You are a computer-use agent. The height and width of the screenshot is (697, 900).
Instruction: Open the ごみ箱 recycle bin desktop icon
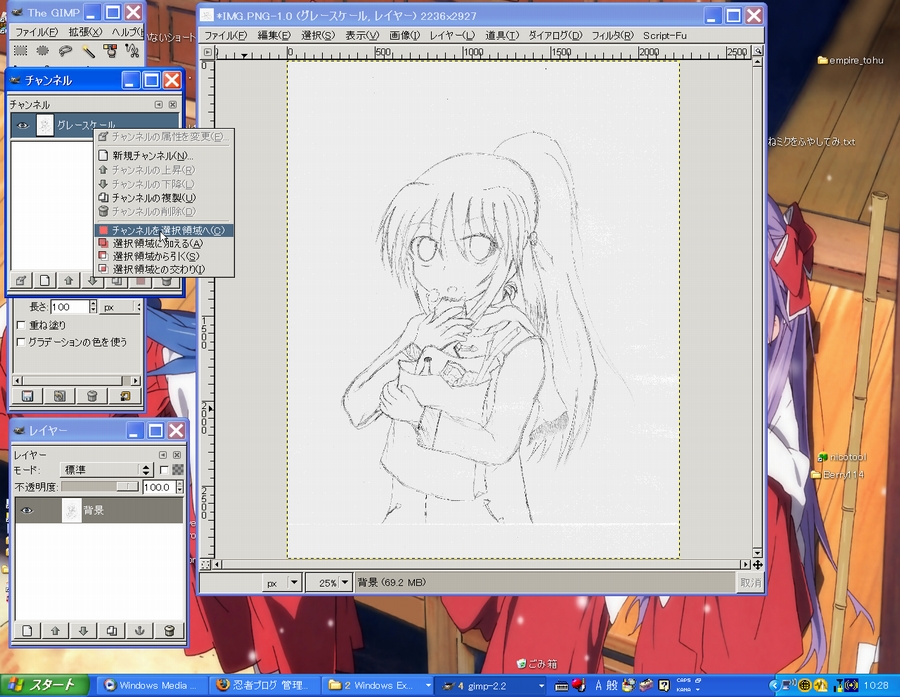point(537,664)
